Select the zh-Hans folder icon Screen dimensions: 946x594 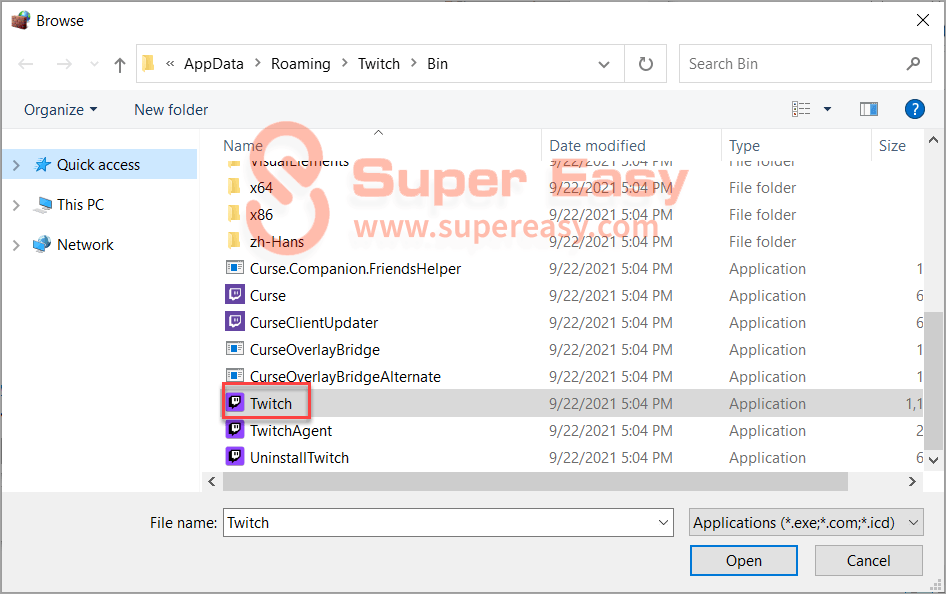click(x=234, y=241)
